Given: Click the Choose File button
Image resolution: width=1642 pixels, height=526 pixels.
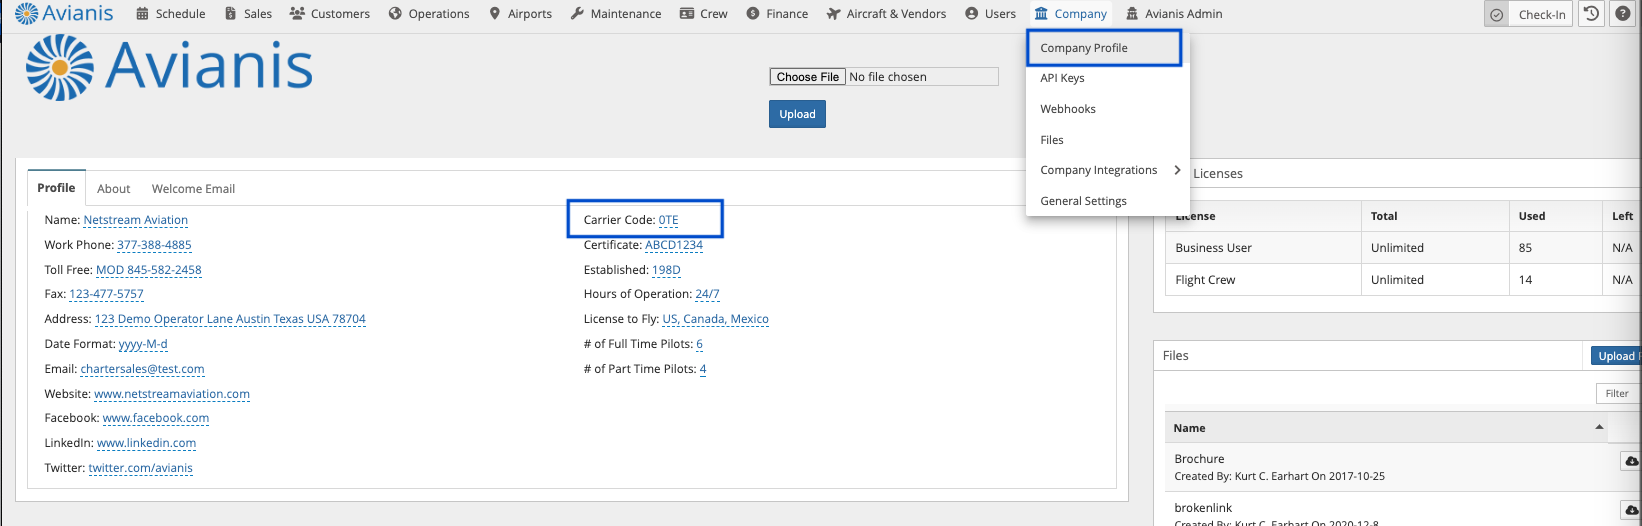Looking at the screenshot, I should click(807, 77).
